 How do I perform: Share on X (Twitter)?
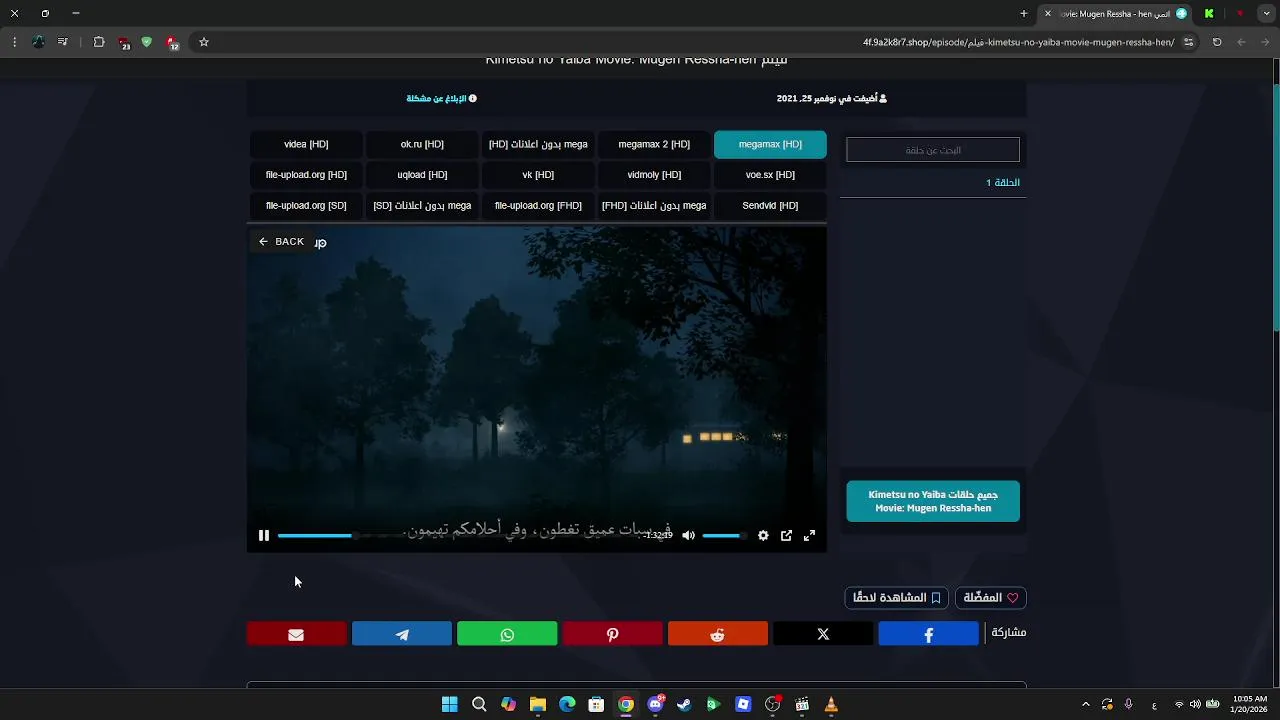[x=823, y=634]
